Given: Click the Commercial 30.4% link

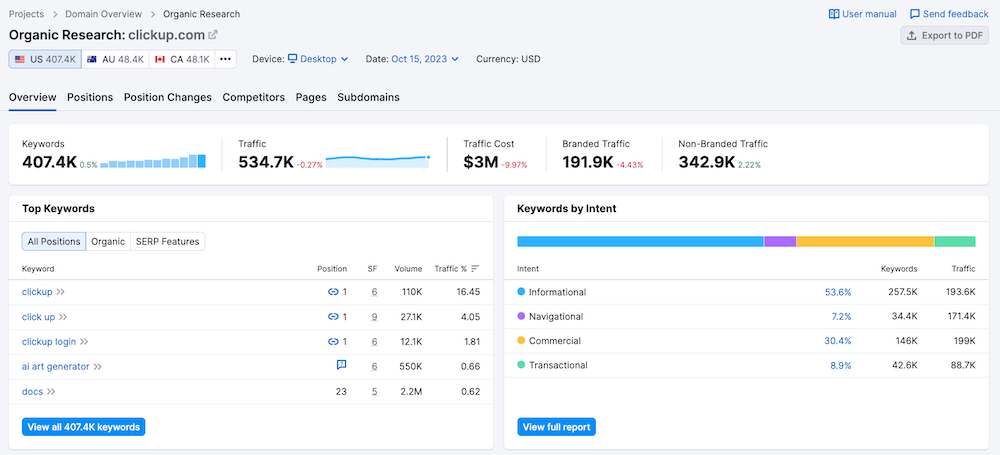Looking at the screenshot, I should point(837,341).
